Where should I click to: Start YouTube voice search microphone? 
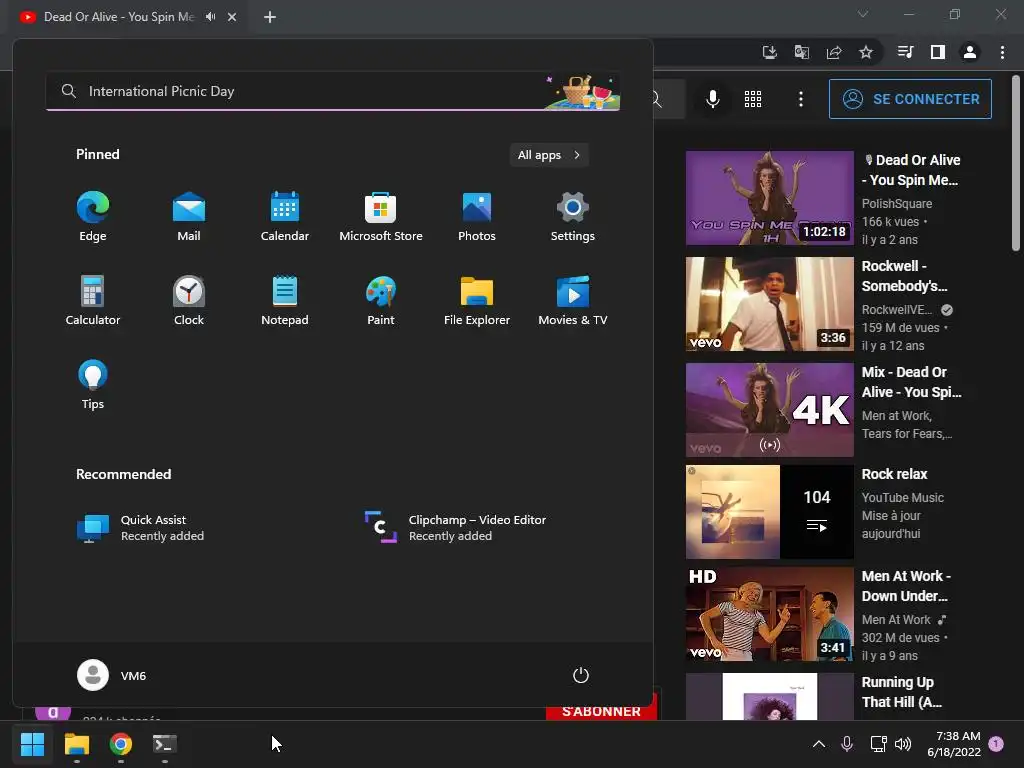coord(712,99)
